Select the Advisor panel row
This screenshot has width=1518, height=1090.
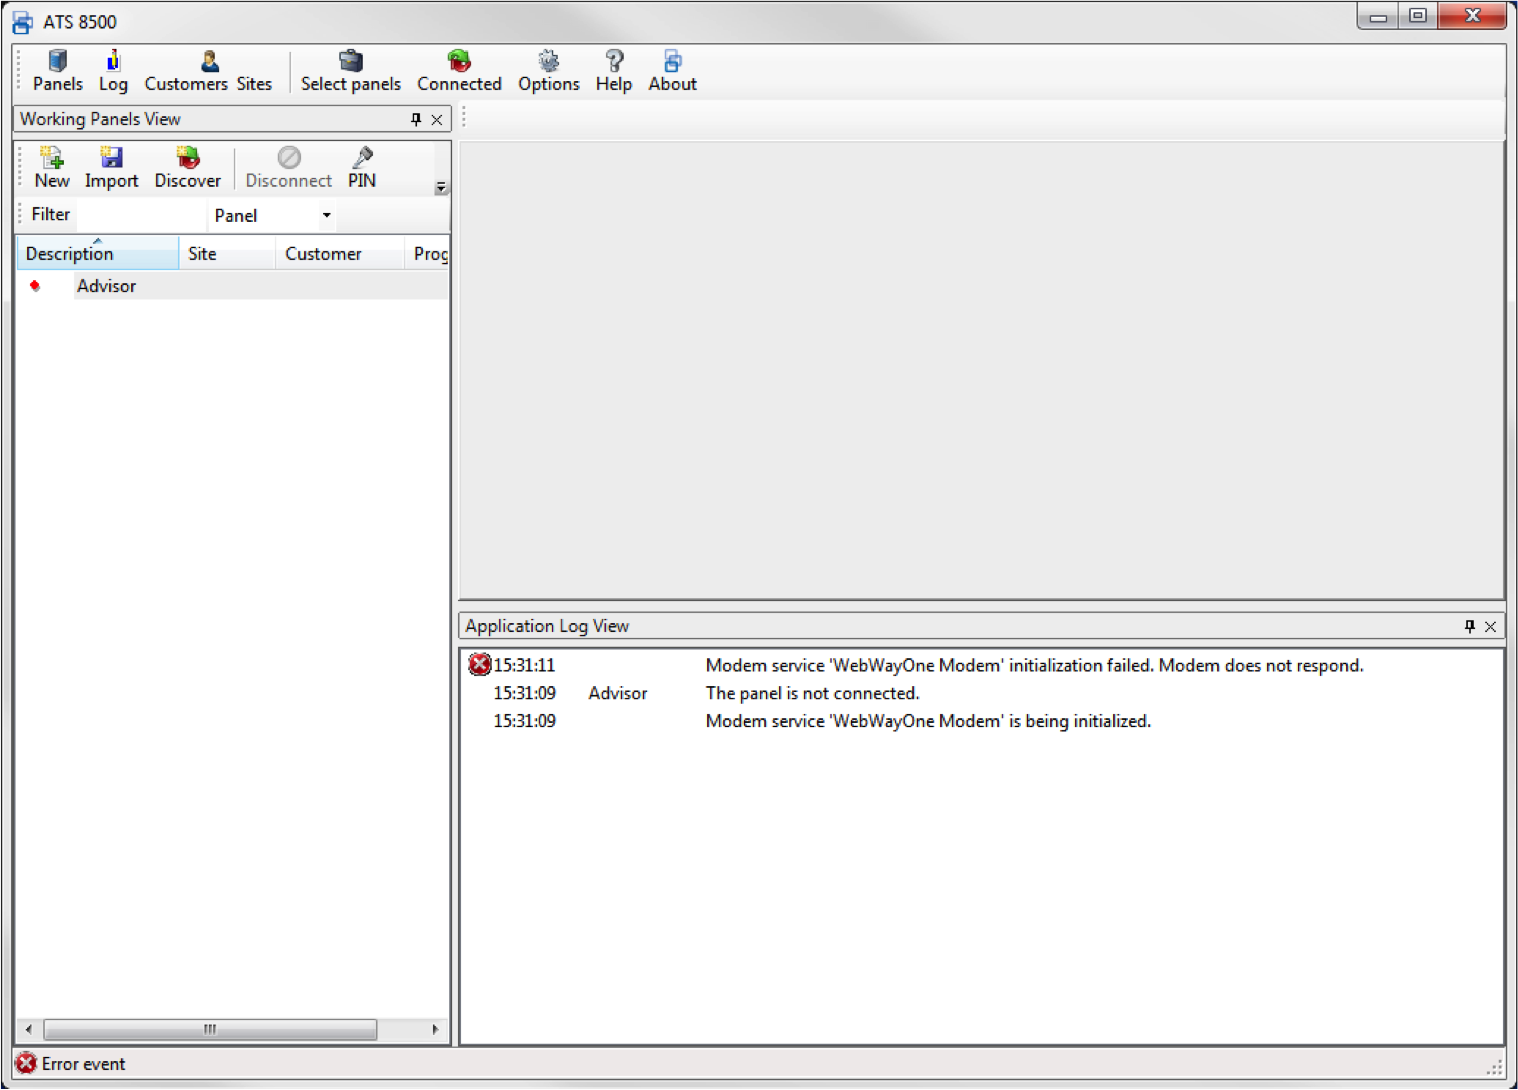(106, 286)
